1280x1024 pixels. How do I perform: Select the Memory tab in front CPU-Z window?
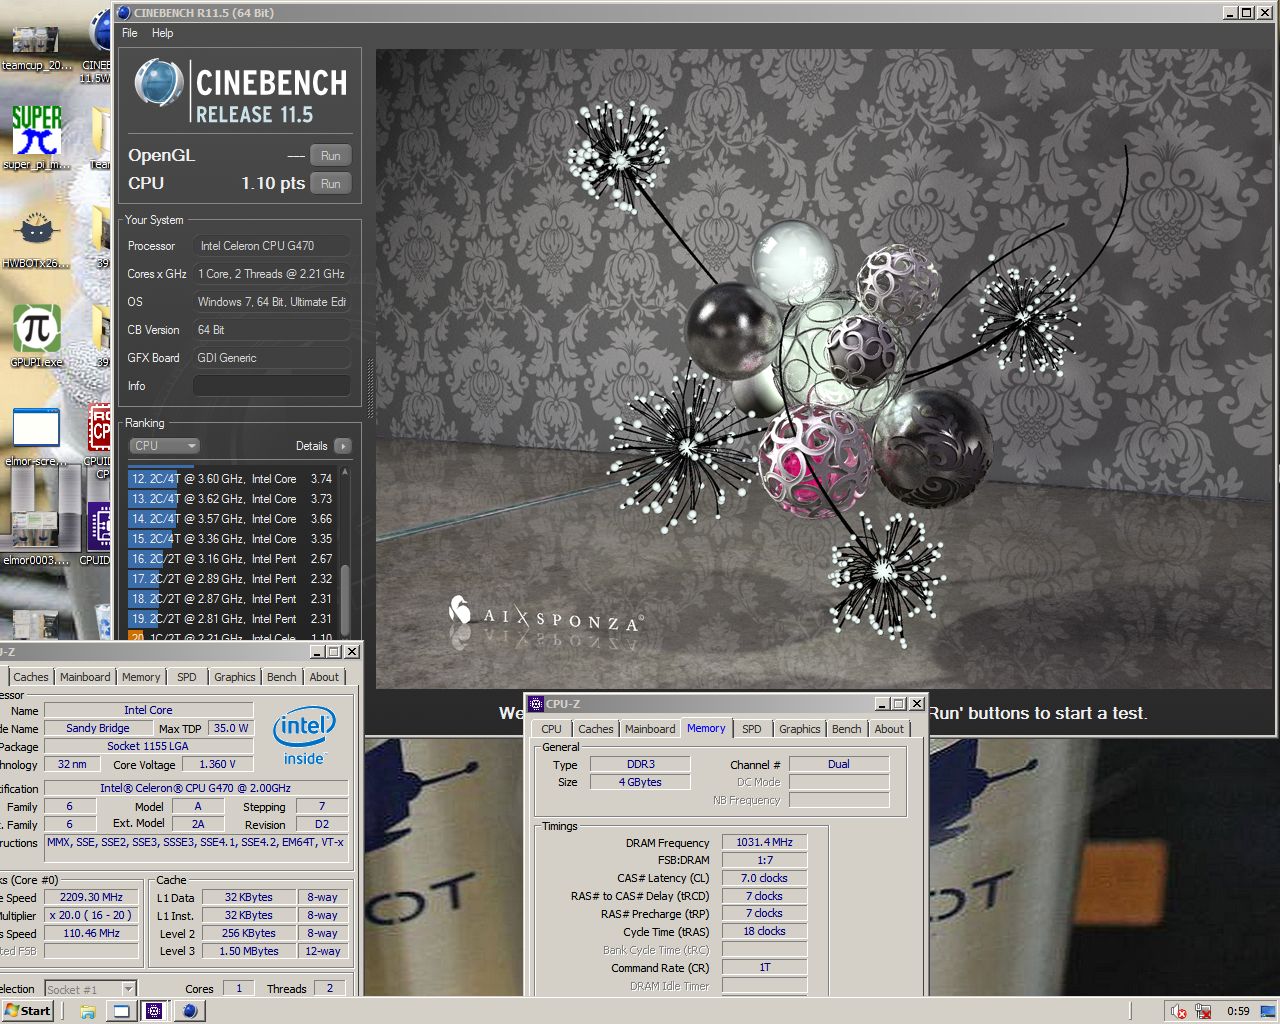click(706, 728)
